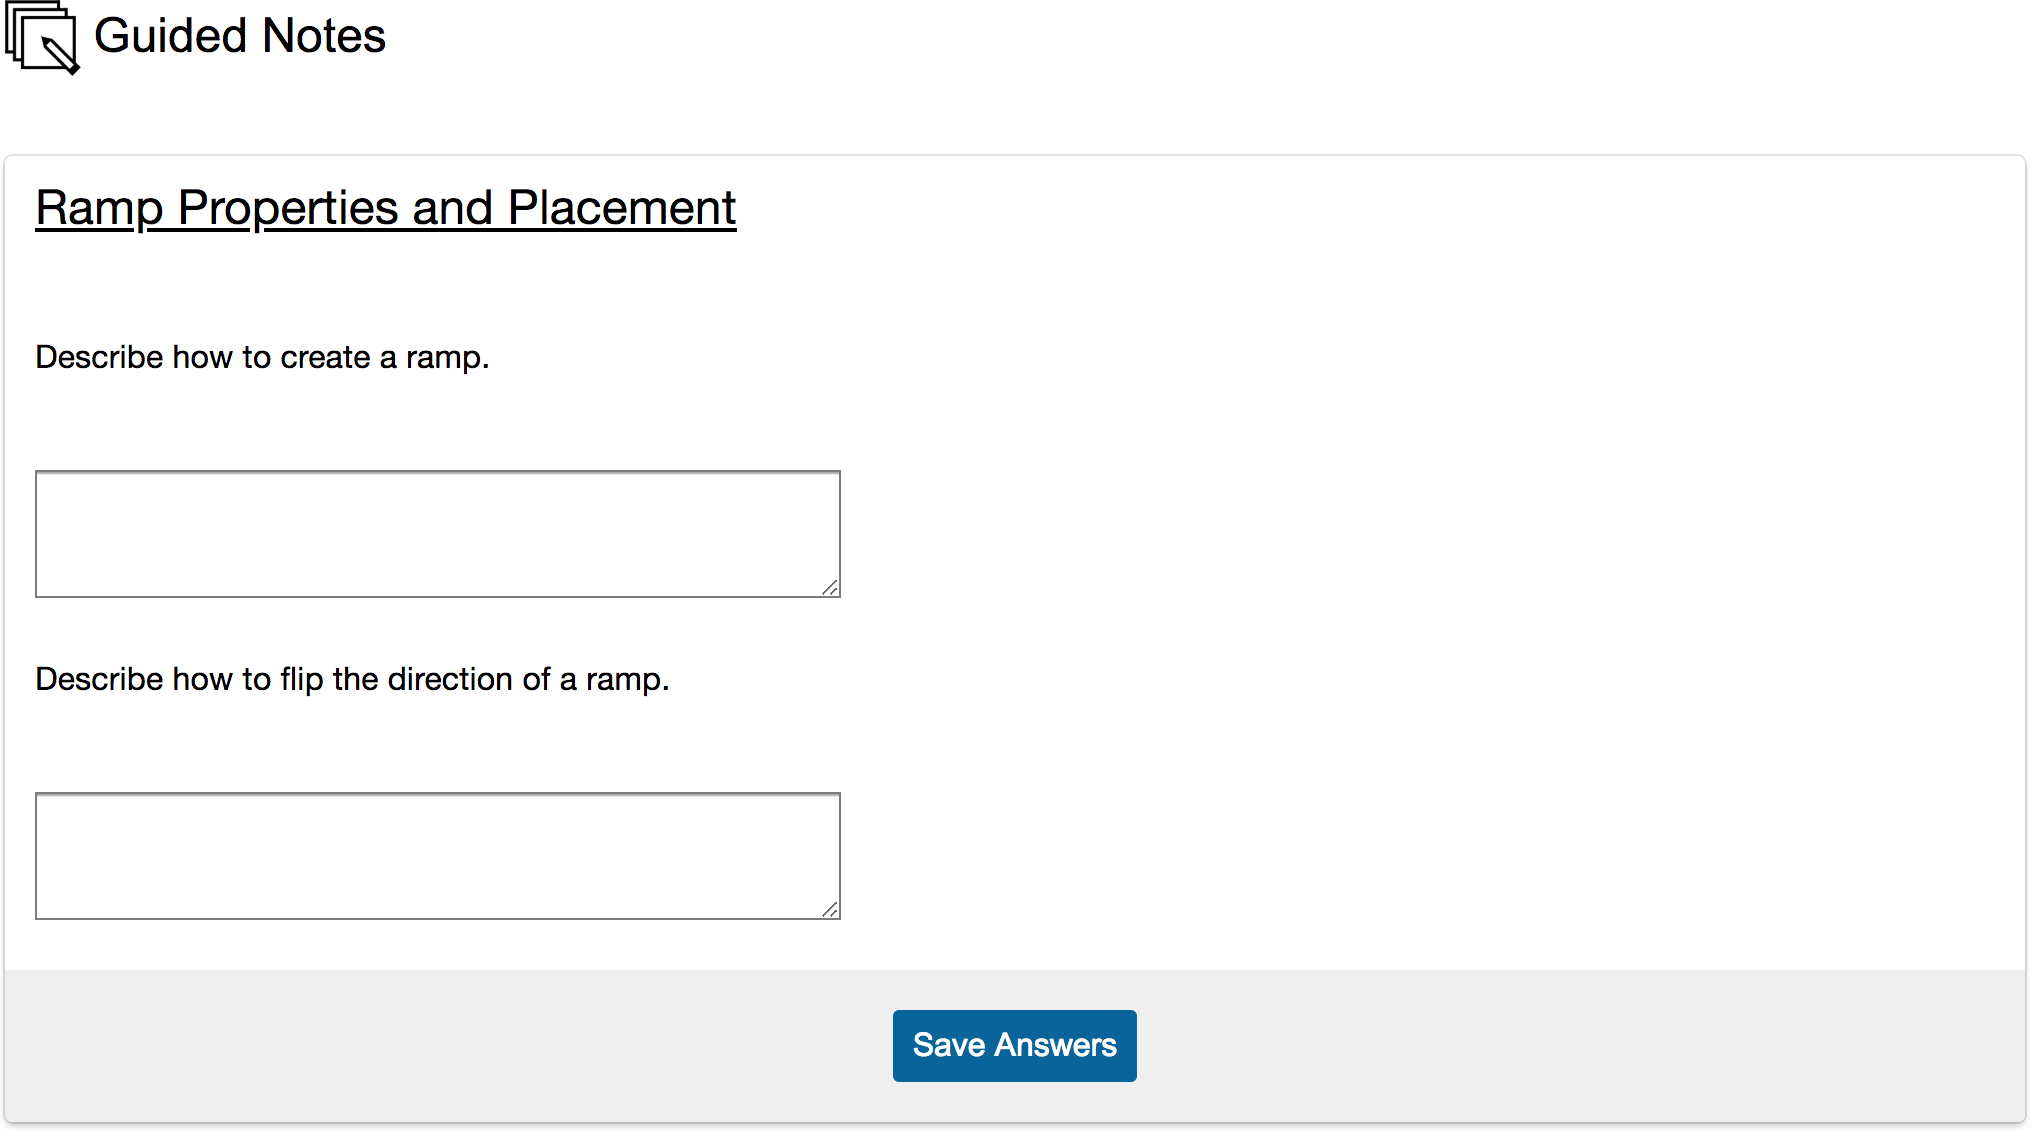Image resolution: width=2031 pixels, height=1132 pixels.
Task: Click the word 'Guided' in the page title
Action: click(170, 36)
